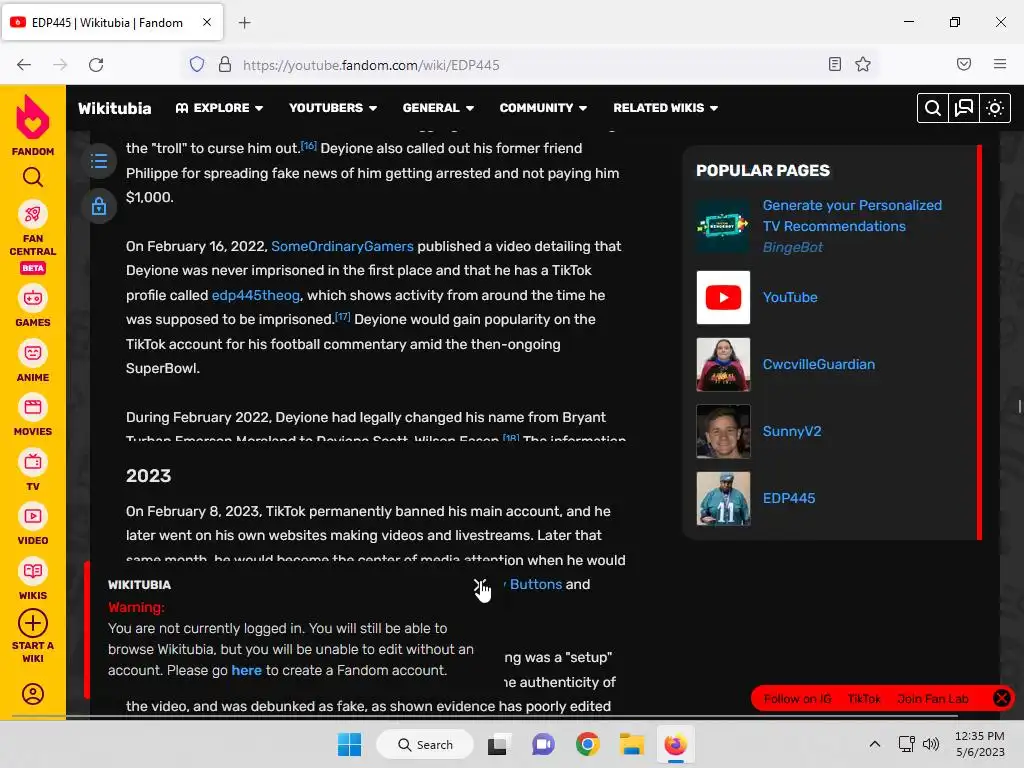Open reference footnote 17
The width and height of the screenshot is (1024, 768).
tap(343, 317)
